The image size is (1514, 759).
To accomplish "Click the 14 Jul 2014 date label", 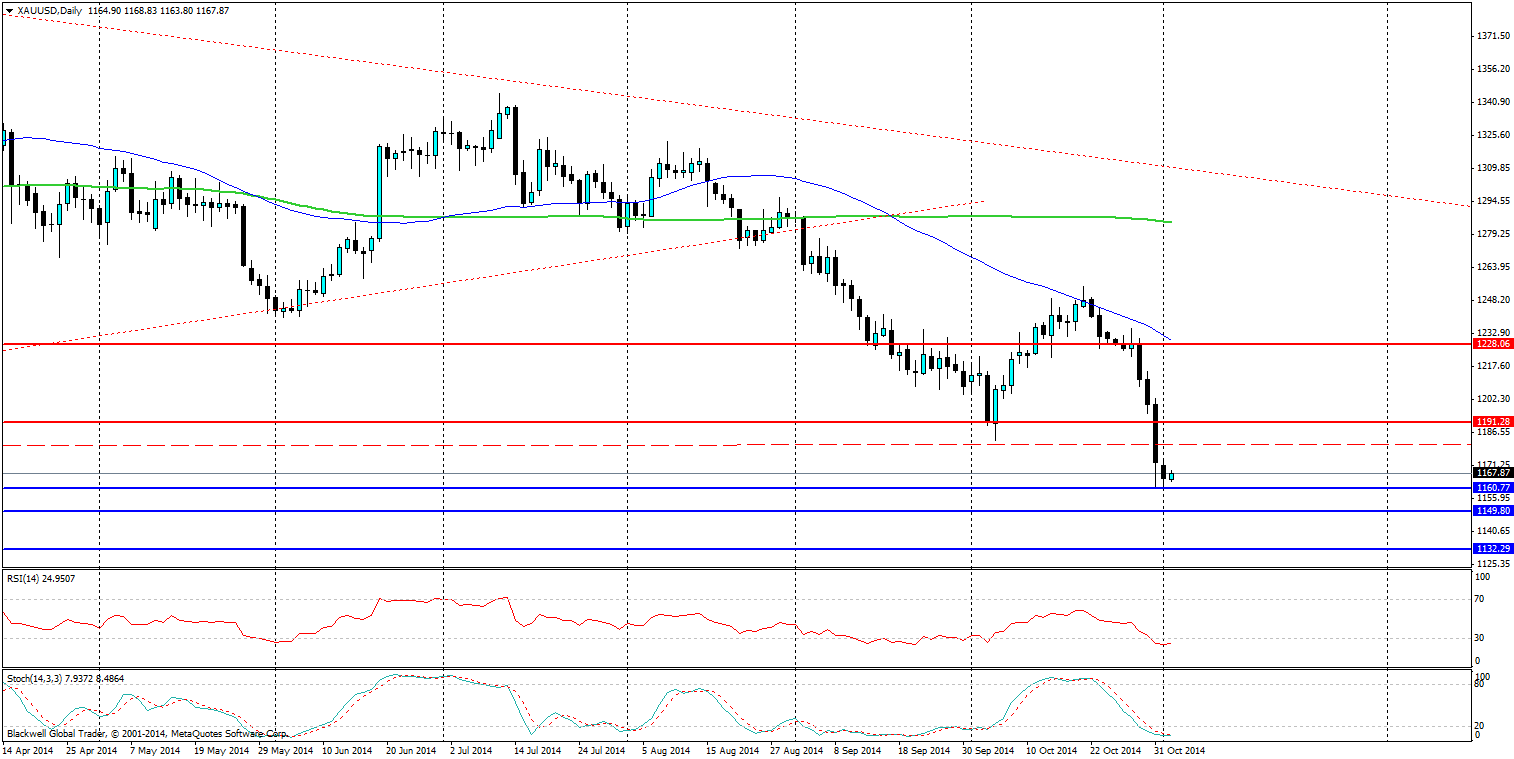I will pyautogui.click(x=540, y=750).
